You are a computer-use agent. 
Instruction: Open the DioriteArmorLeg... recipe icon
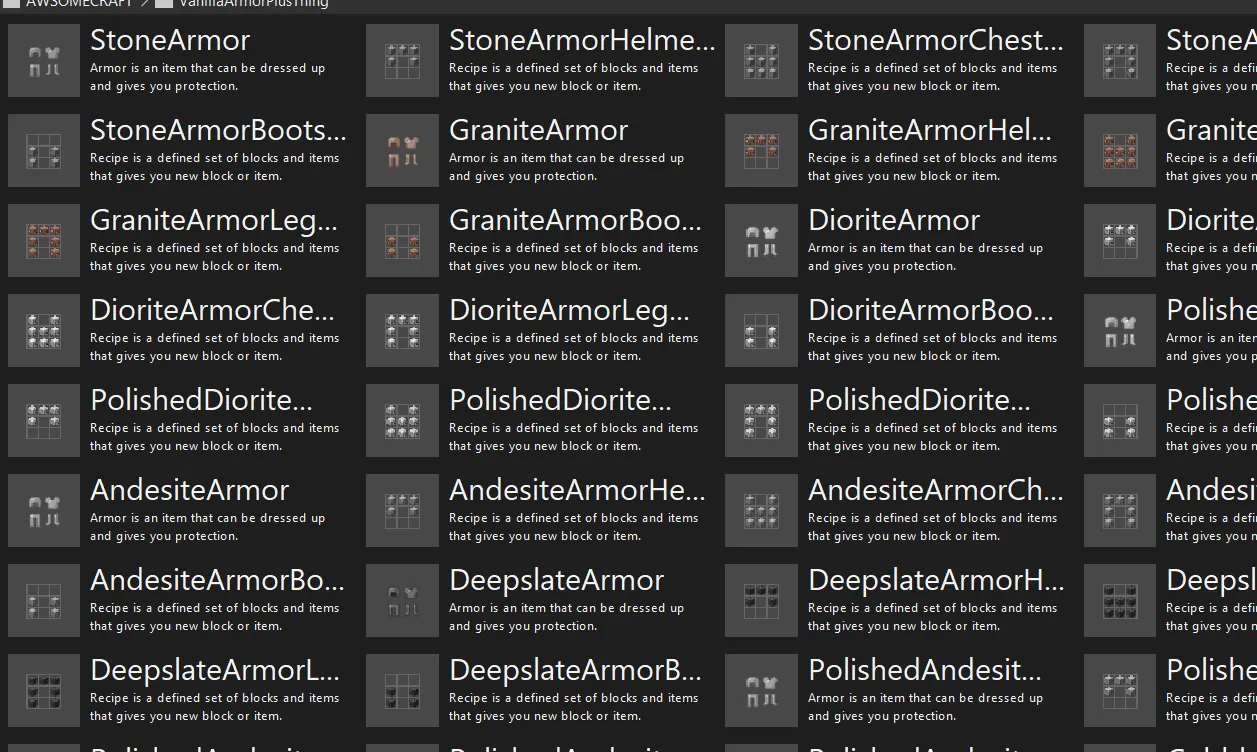pos(403,331)
